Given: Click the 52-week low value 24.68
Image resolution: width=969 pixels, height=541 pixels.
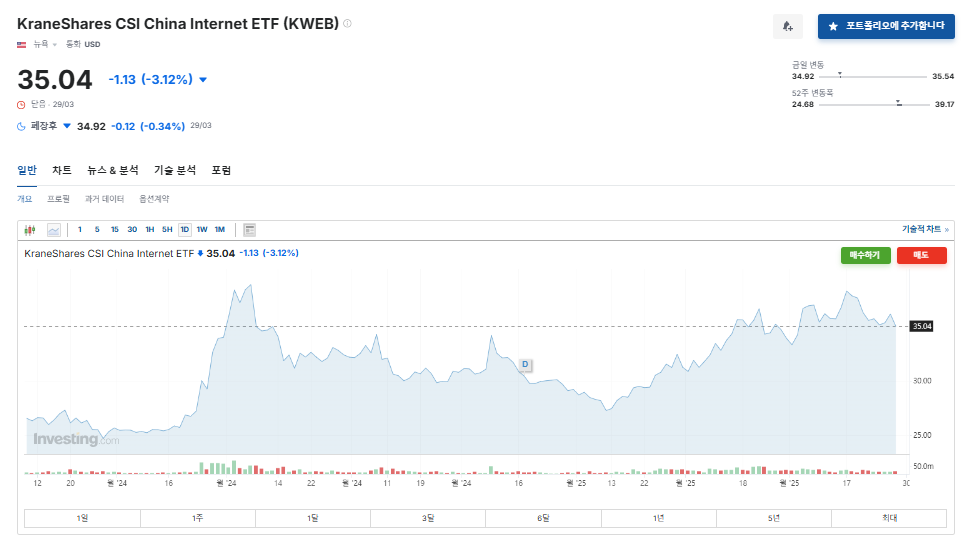Looking at the screenshot, I should click(803, 104).
